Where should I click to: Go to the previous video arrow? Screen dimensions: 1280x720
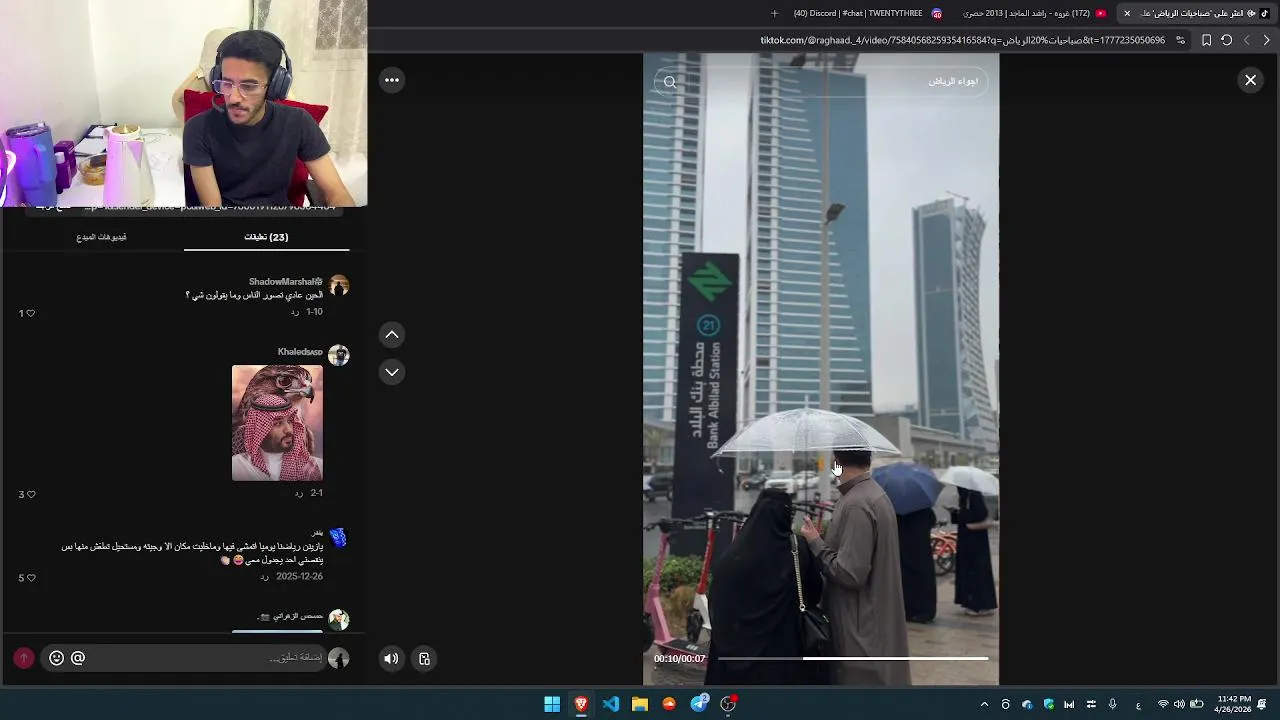pyautogui.click(x=392, y=334)
